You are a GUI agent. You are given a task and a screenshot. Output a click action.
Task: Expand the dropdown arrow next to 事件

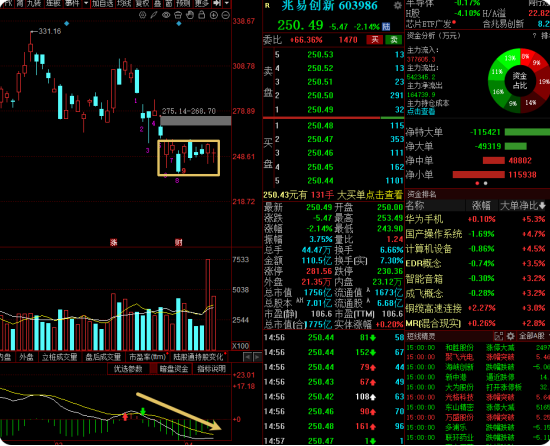(86, 3)
